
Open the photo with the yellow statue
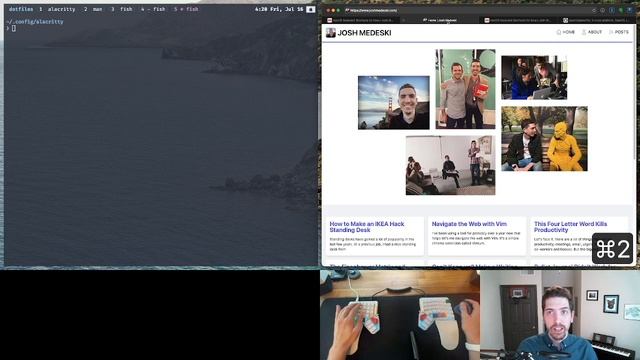click(x=544, y=139)
